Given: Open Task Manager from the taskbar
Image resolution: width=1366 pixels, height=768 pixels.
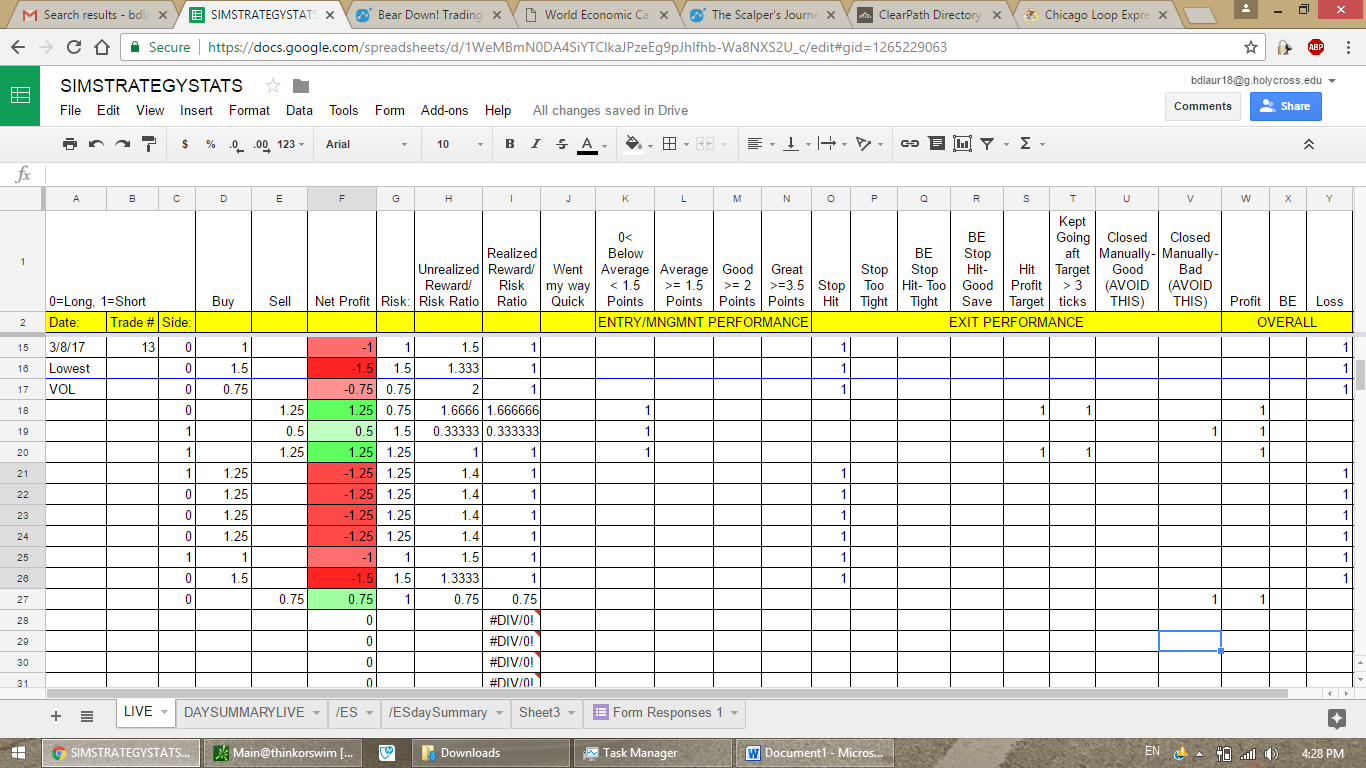Looking at the screenshot, I should click(x=652, y=753).
